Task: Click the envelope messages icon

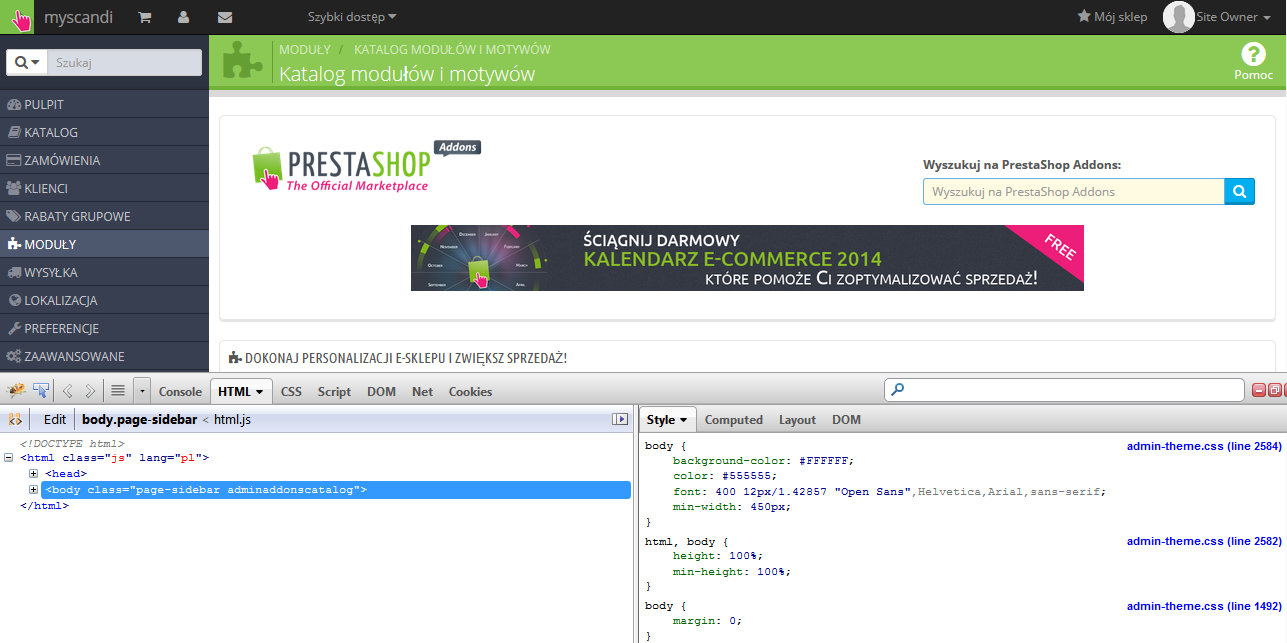Action: point(225,17)
